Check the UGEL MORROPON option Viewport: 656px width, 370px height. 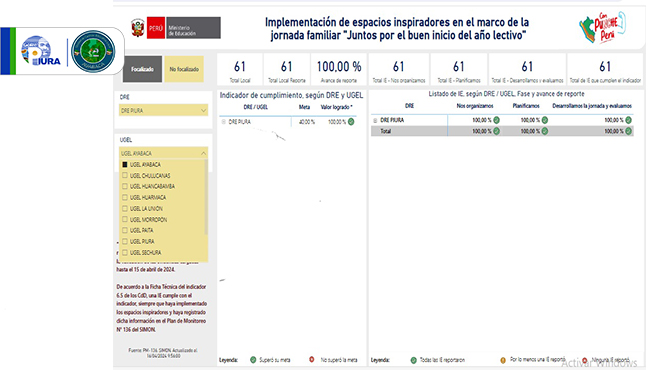(125, 219)
